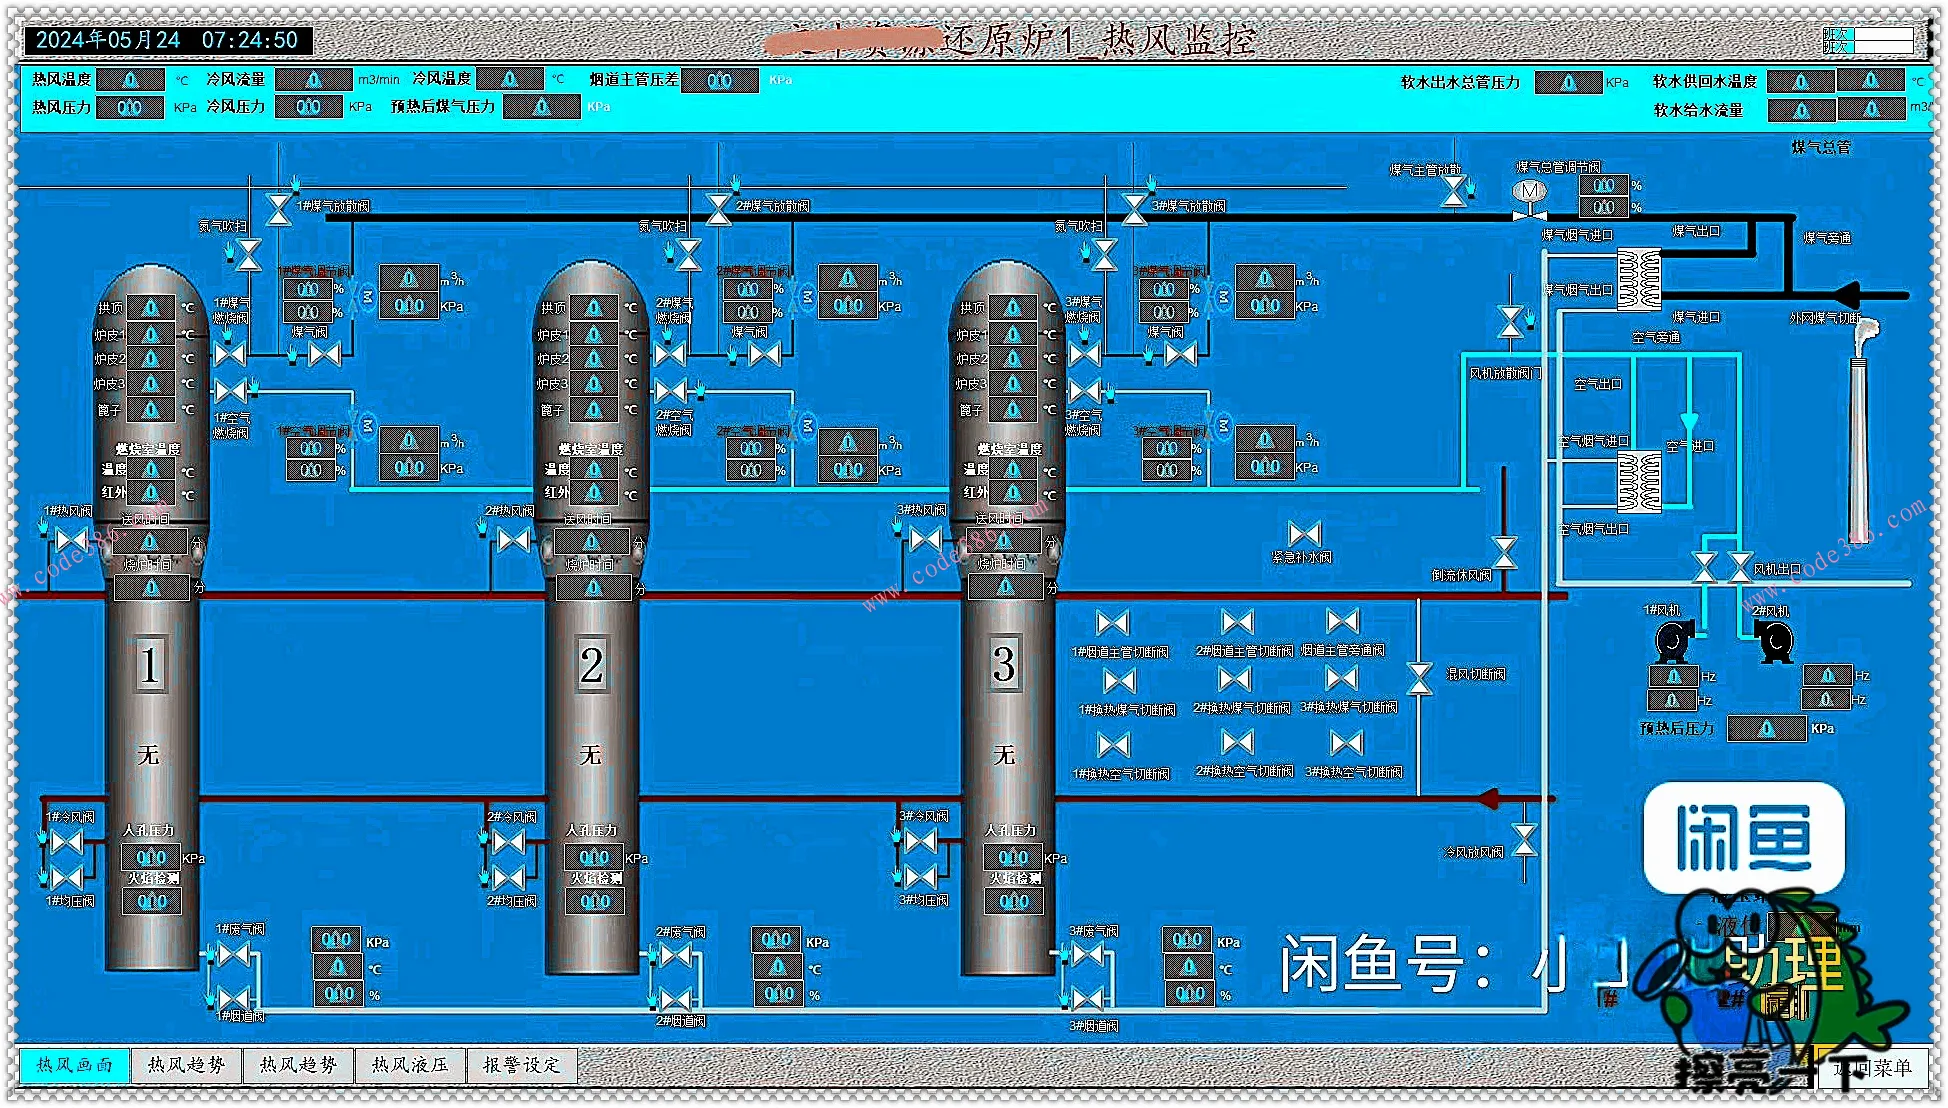Click the 冷风放风阀 valve icon
Image resolution: width=1948 pixels, height=1108 pixels.
tap(1524, 840)
